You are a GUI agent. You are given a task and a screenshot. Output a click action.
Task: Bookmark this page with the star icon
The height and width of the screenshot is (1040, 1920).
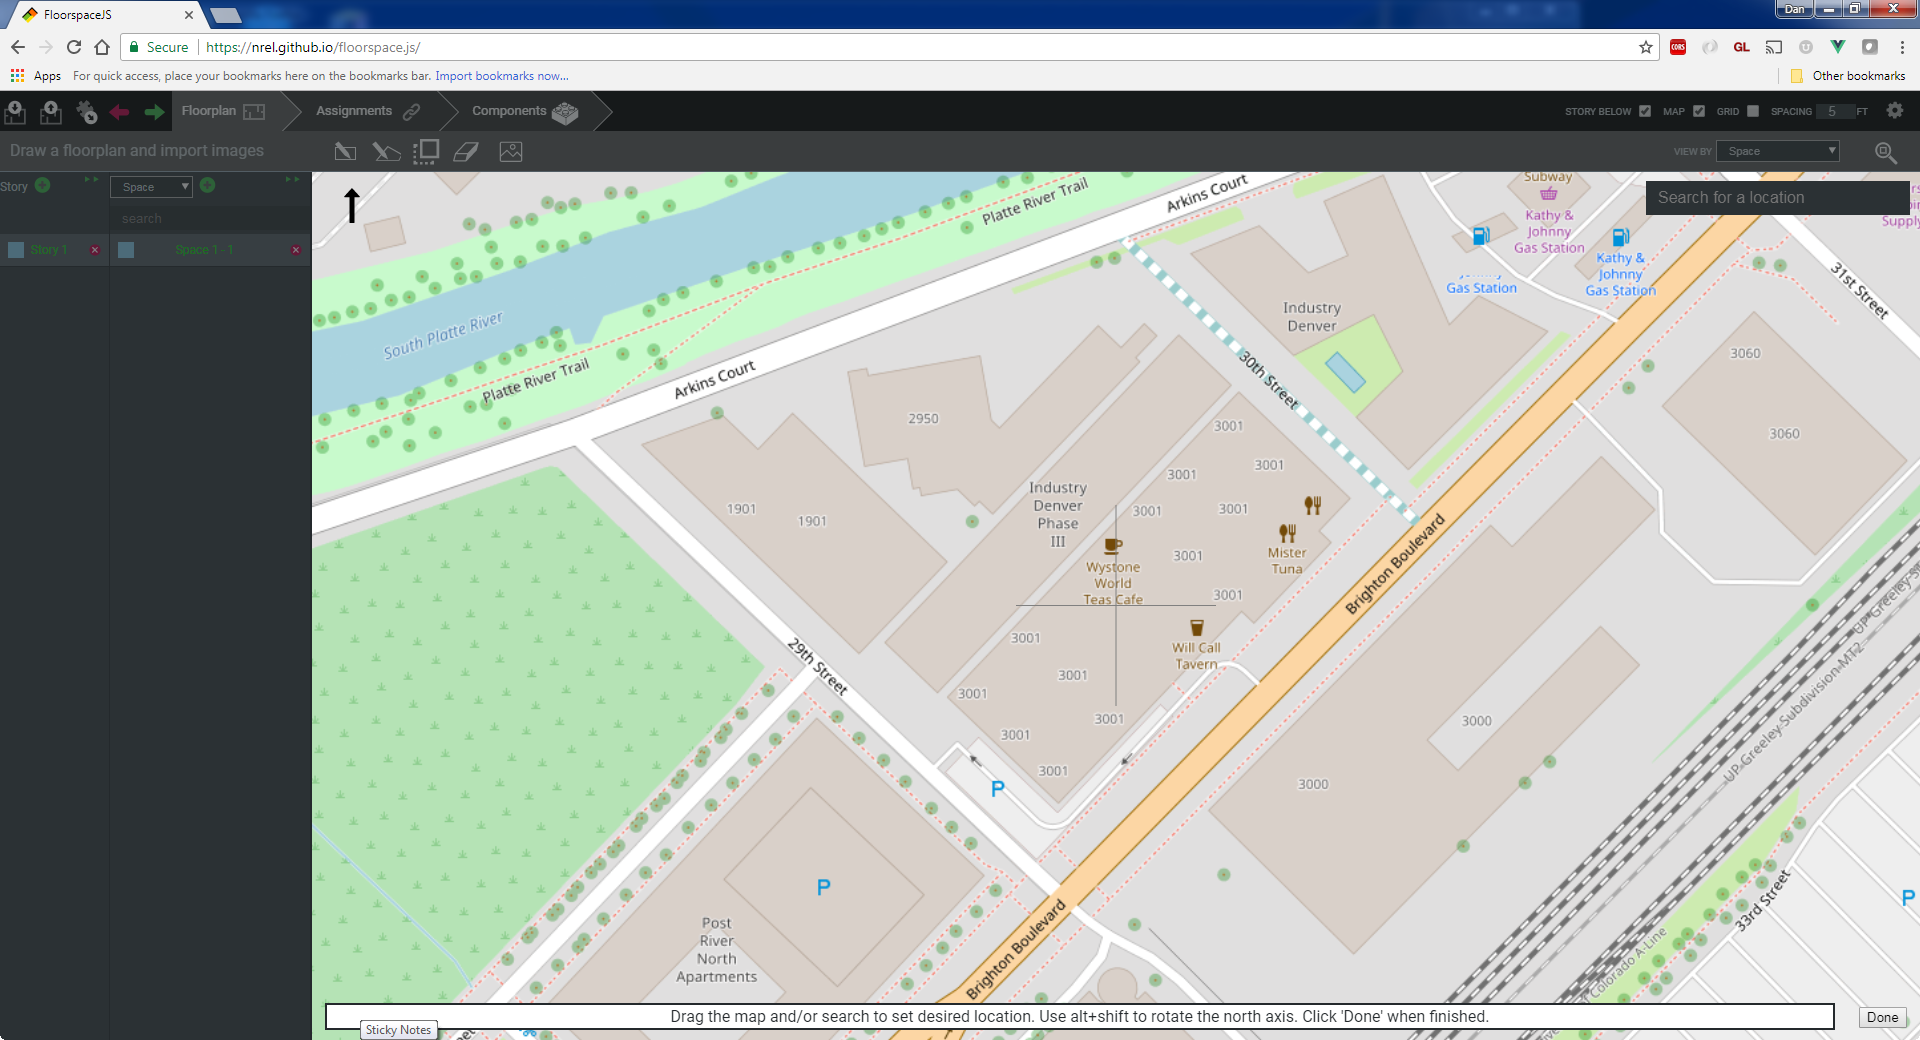[x=1646, y=47]
